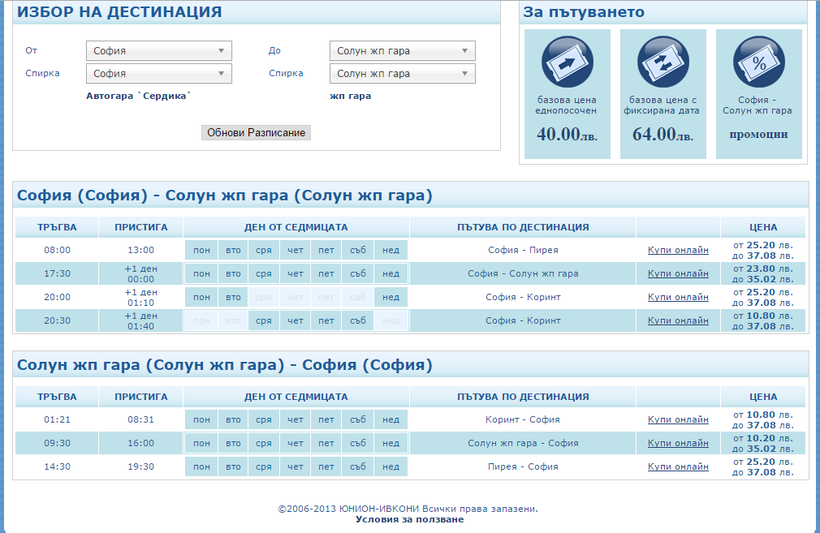Click the 'ЦЕНА' column header in first table
The height and width of the screenshot is (533, 820).
[x=763, y=227]
